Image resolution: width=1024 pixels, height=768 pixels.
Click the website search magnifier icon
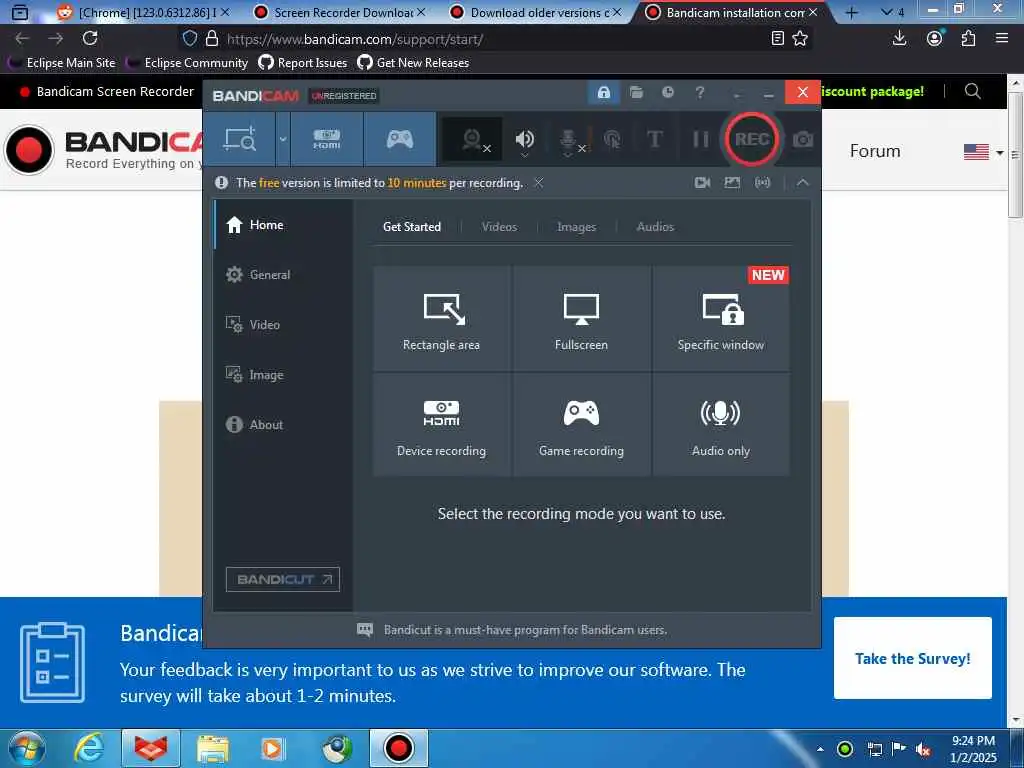click(972, 91)
